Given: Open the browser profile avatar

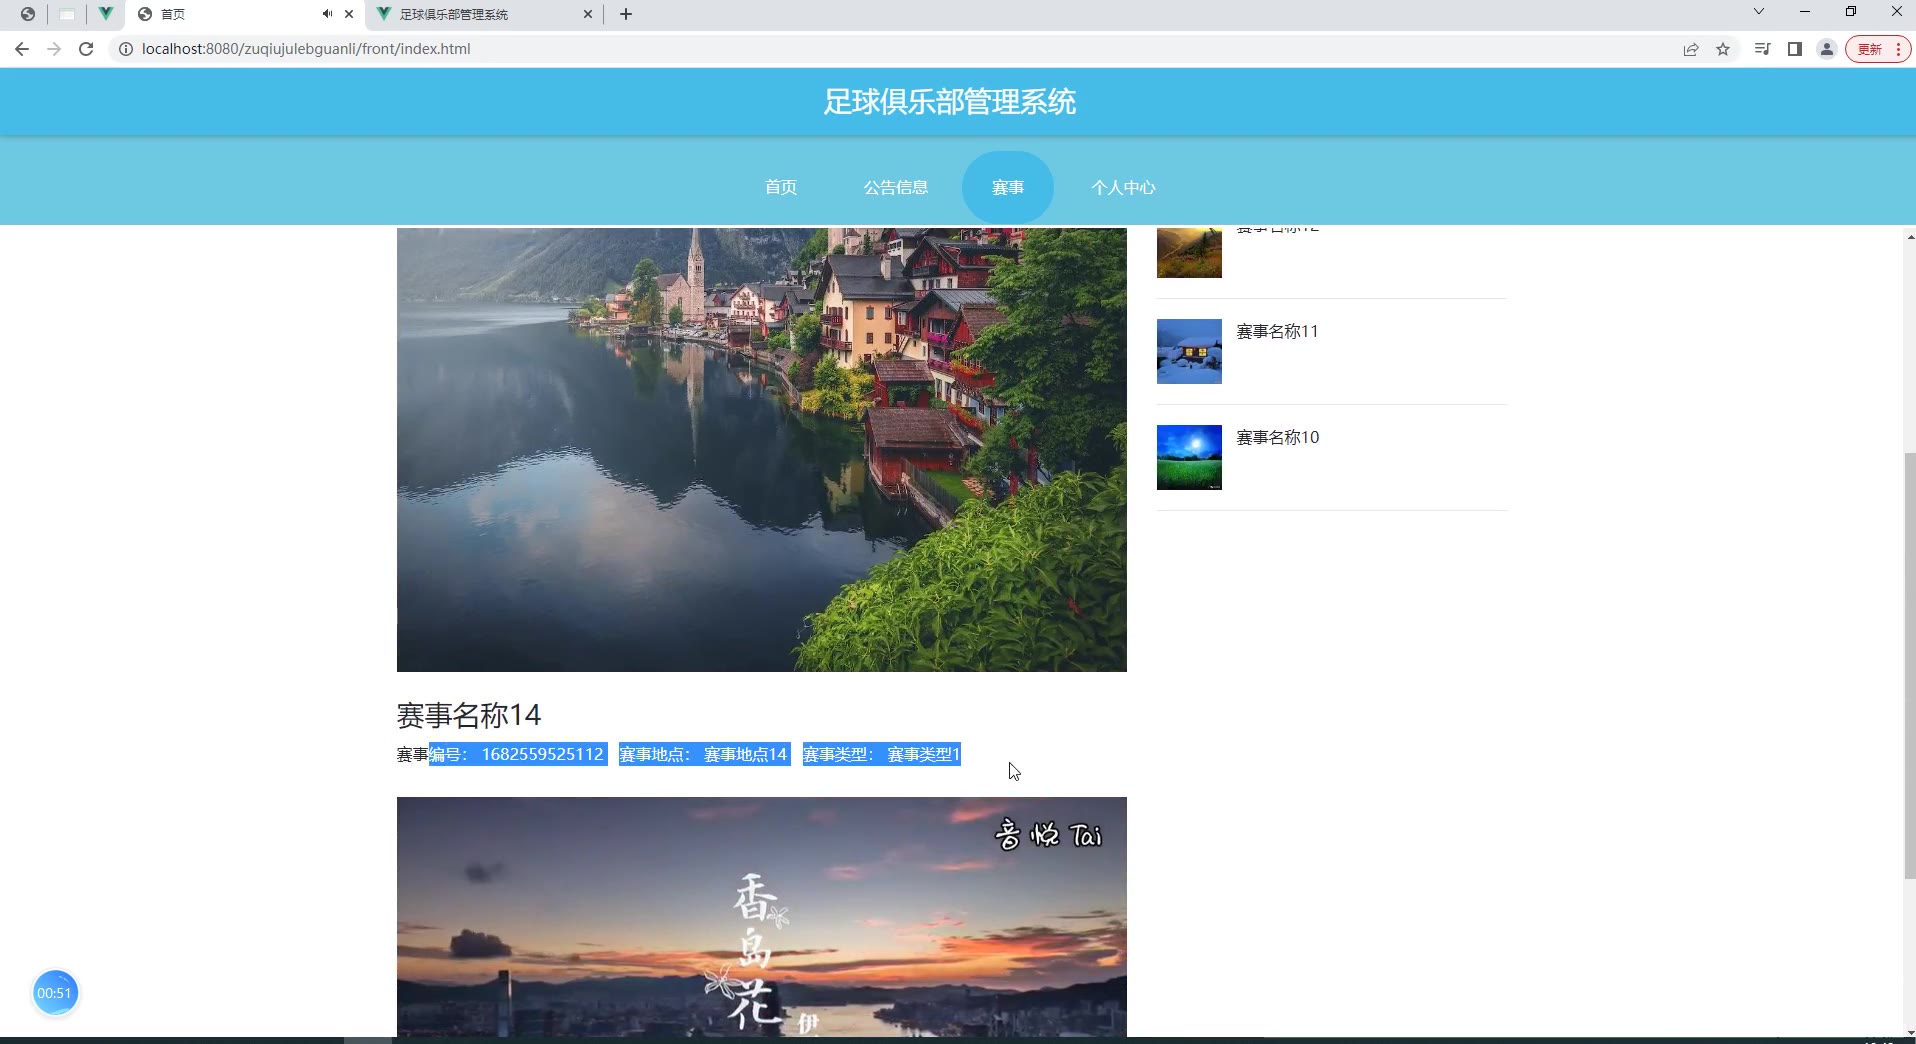Looking at the screenshot, I should point(1827,49).
